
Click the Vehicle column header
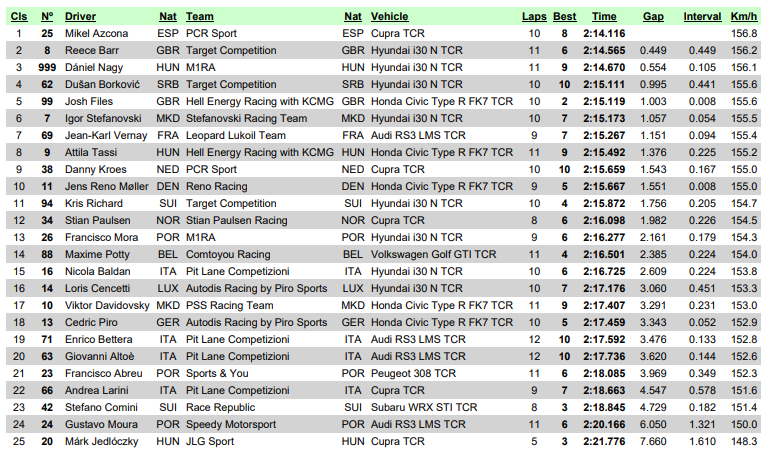pos(389,16)
